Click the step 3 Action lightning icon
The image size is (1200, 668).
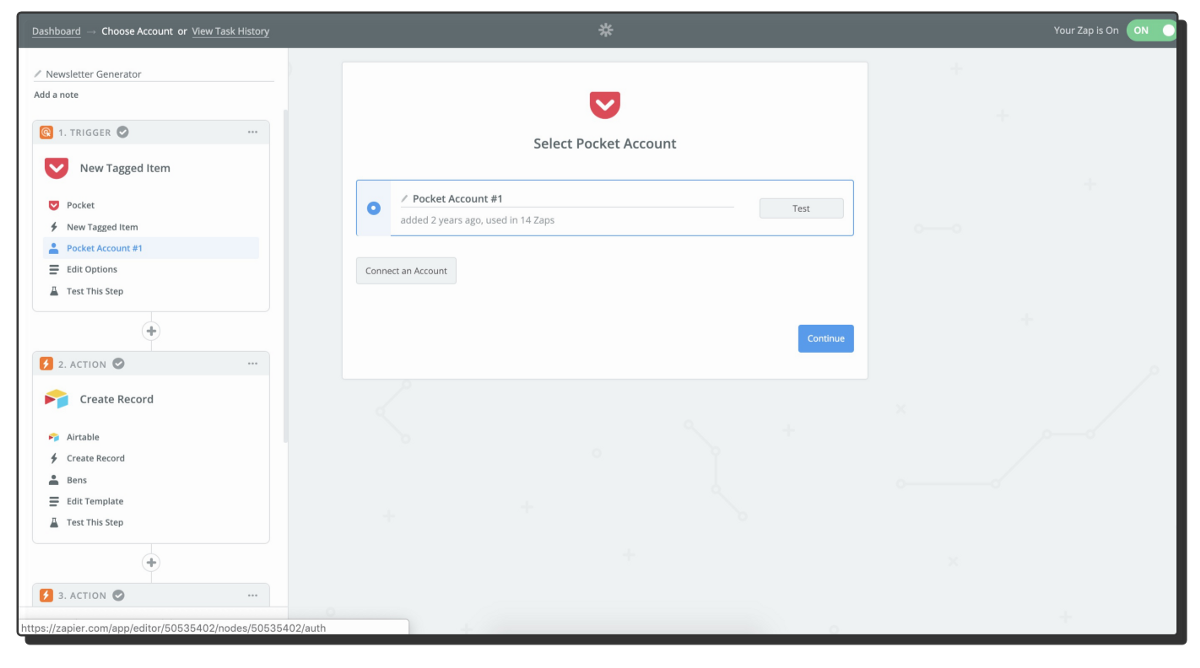pos(46,595)
